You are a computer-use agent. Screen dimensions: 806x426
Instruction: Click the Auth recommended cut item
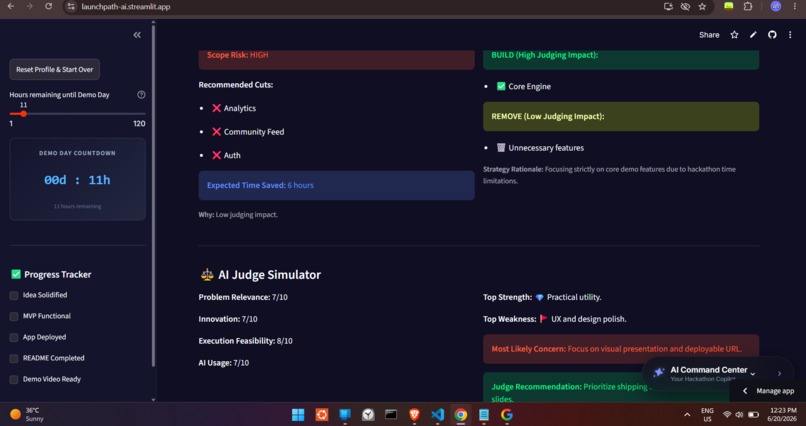[x=226, y=155]
